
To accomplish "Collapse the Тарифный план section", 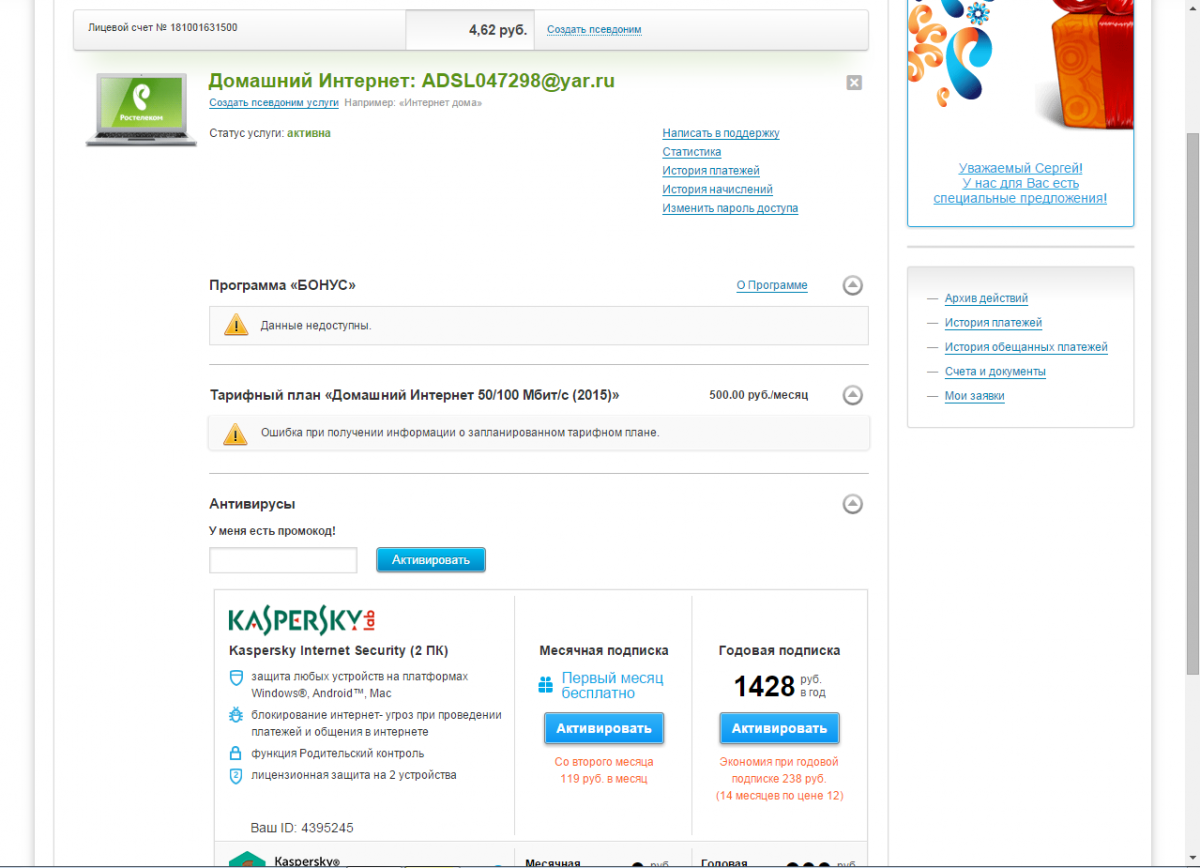I will (x=852, y=395).
